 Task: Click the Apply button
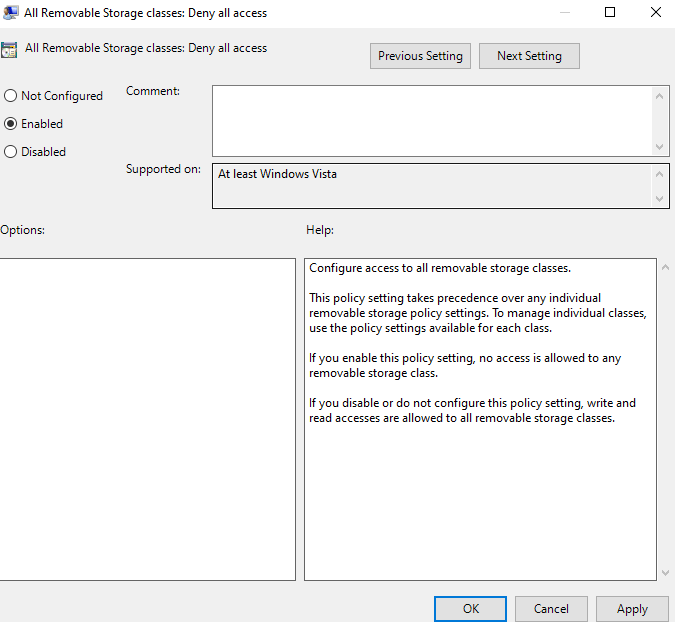coord(632,609)
